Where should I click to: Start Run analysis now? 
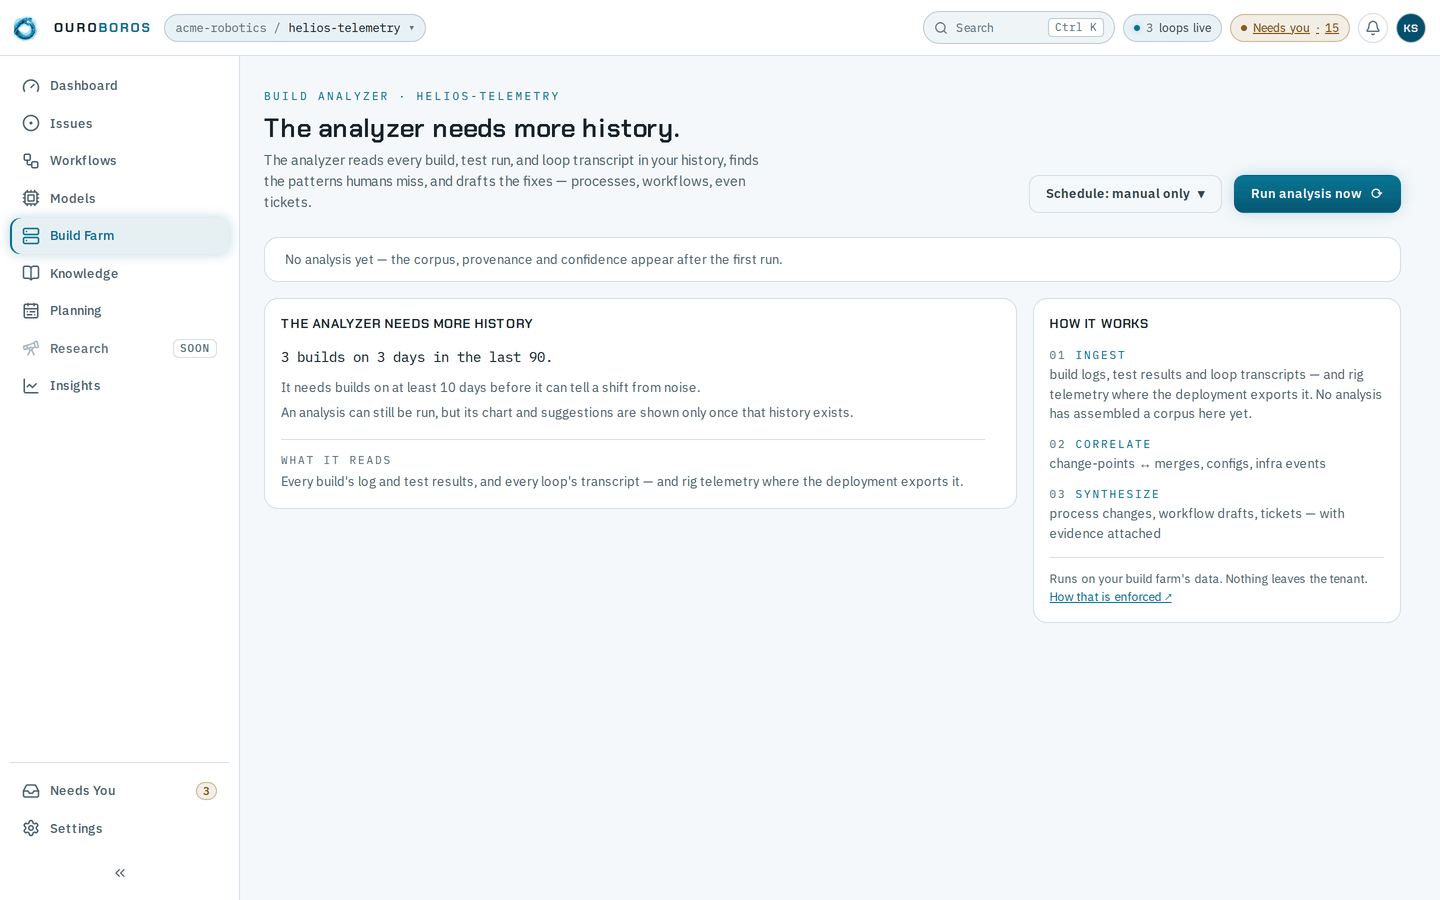(x=1317, y=194)
